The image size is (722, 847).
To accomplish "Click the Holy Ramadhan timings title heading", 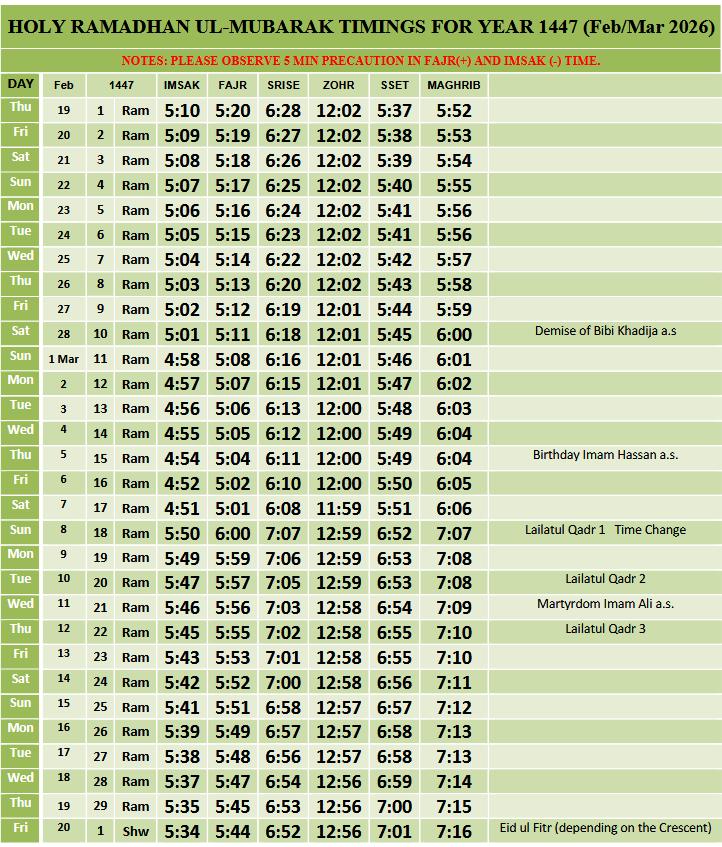I will tap(361, 26).
